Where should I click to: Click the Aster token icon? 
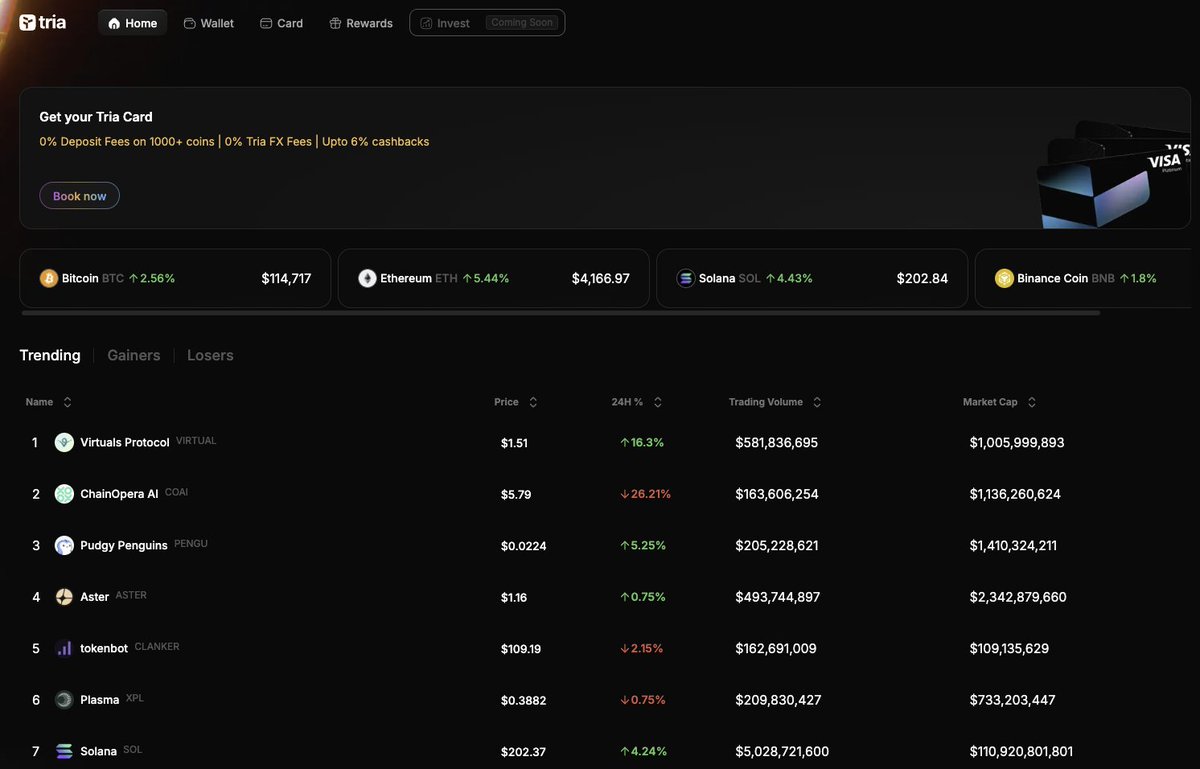coord(64,596)
